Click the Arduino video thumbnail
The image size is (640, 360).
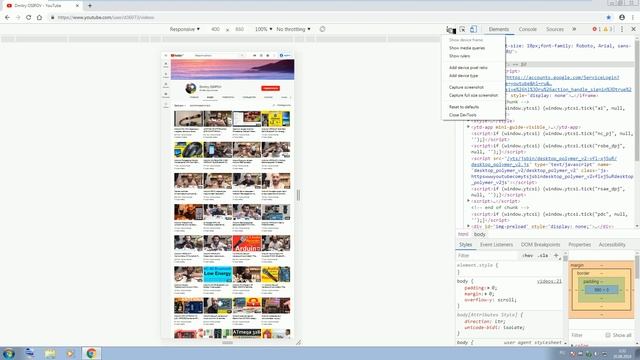[x=247, y=243]
